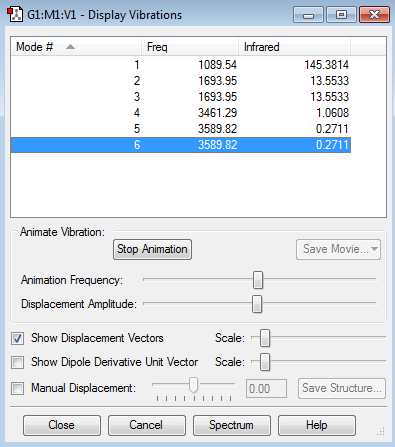This screenshot has height=447, width=395.
Task: Uncheck Show Displacement Vectors
Action: click(x=17, y=338)
